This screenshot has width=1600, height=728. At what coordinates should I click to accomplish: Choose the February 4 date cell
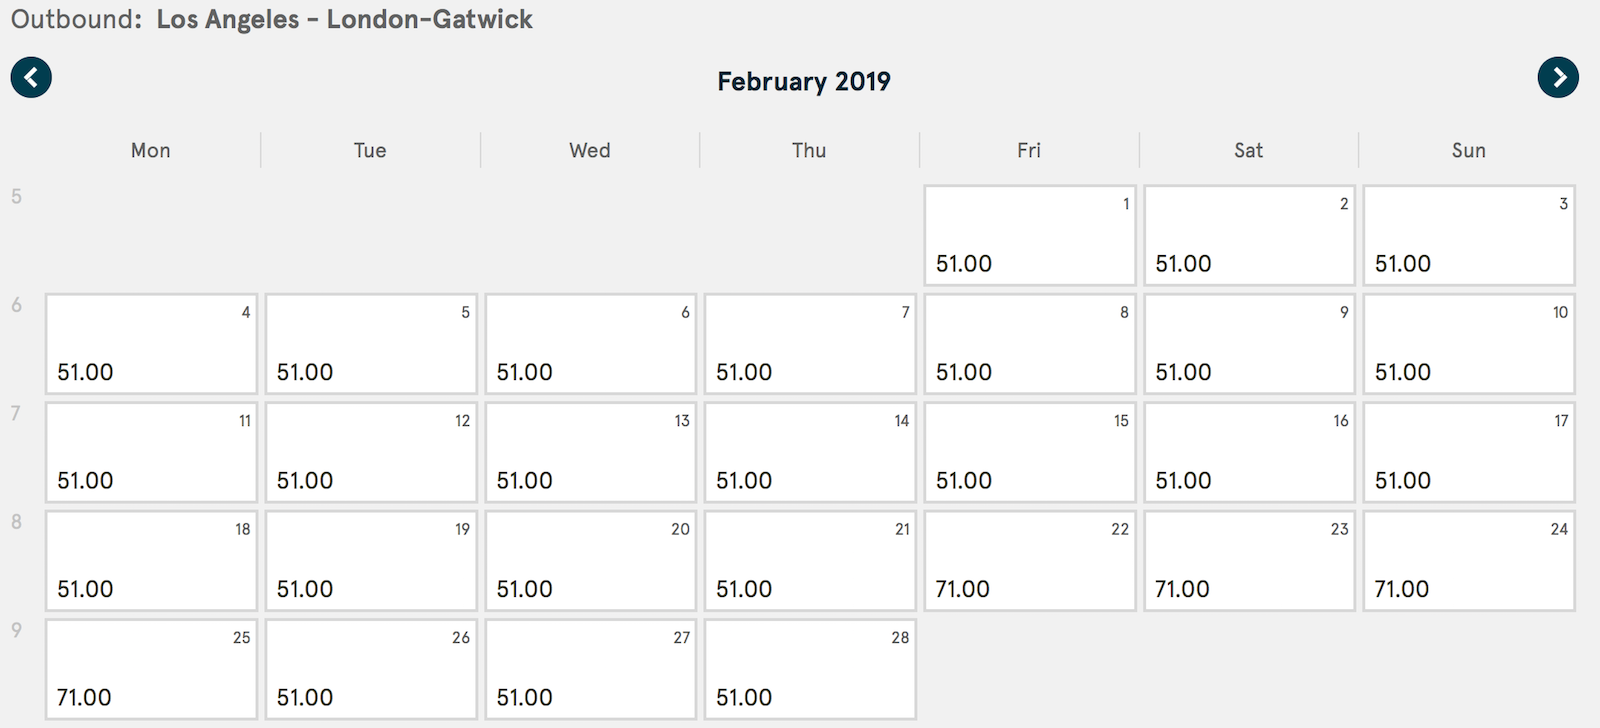pos(152,344)
